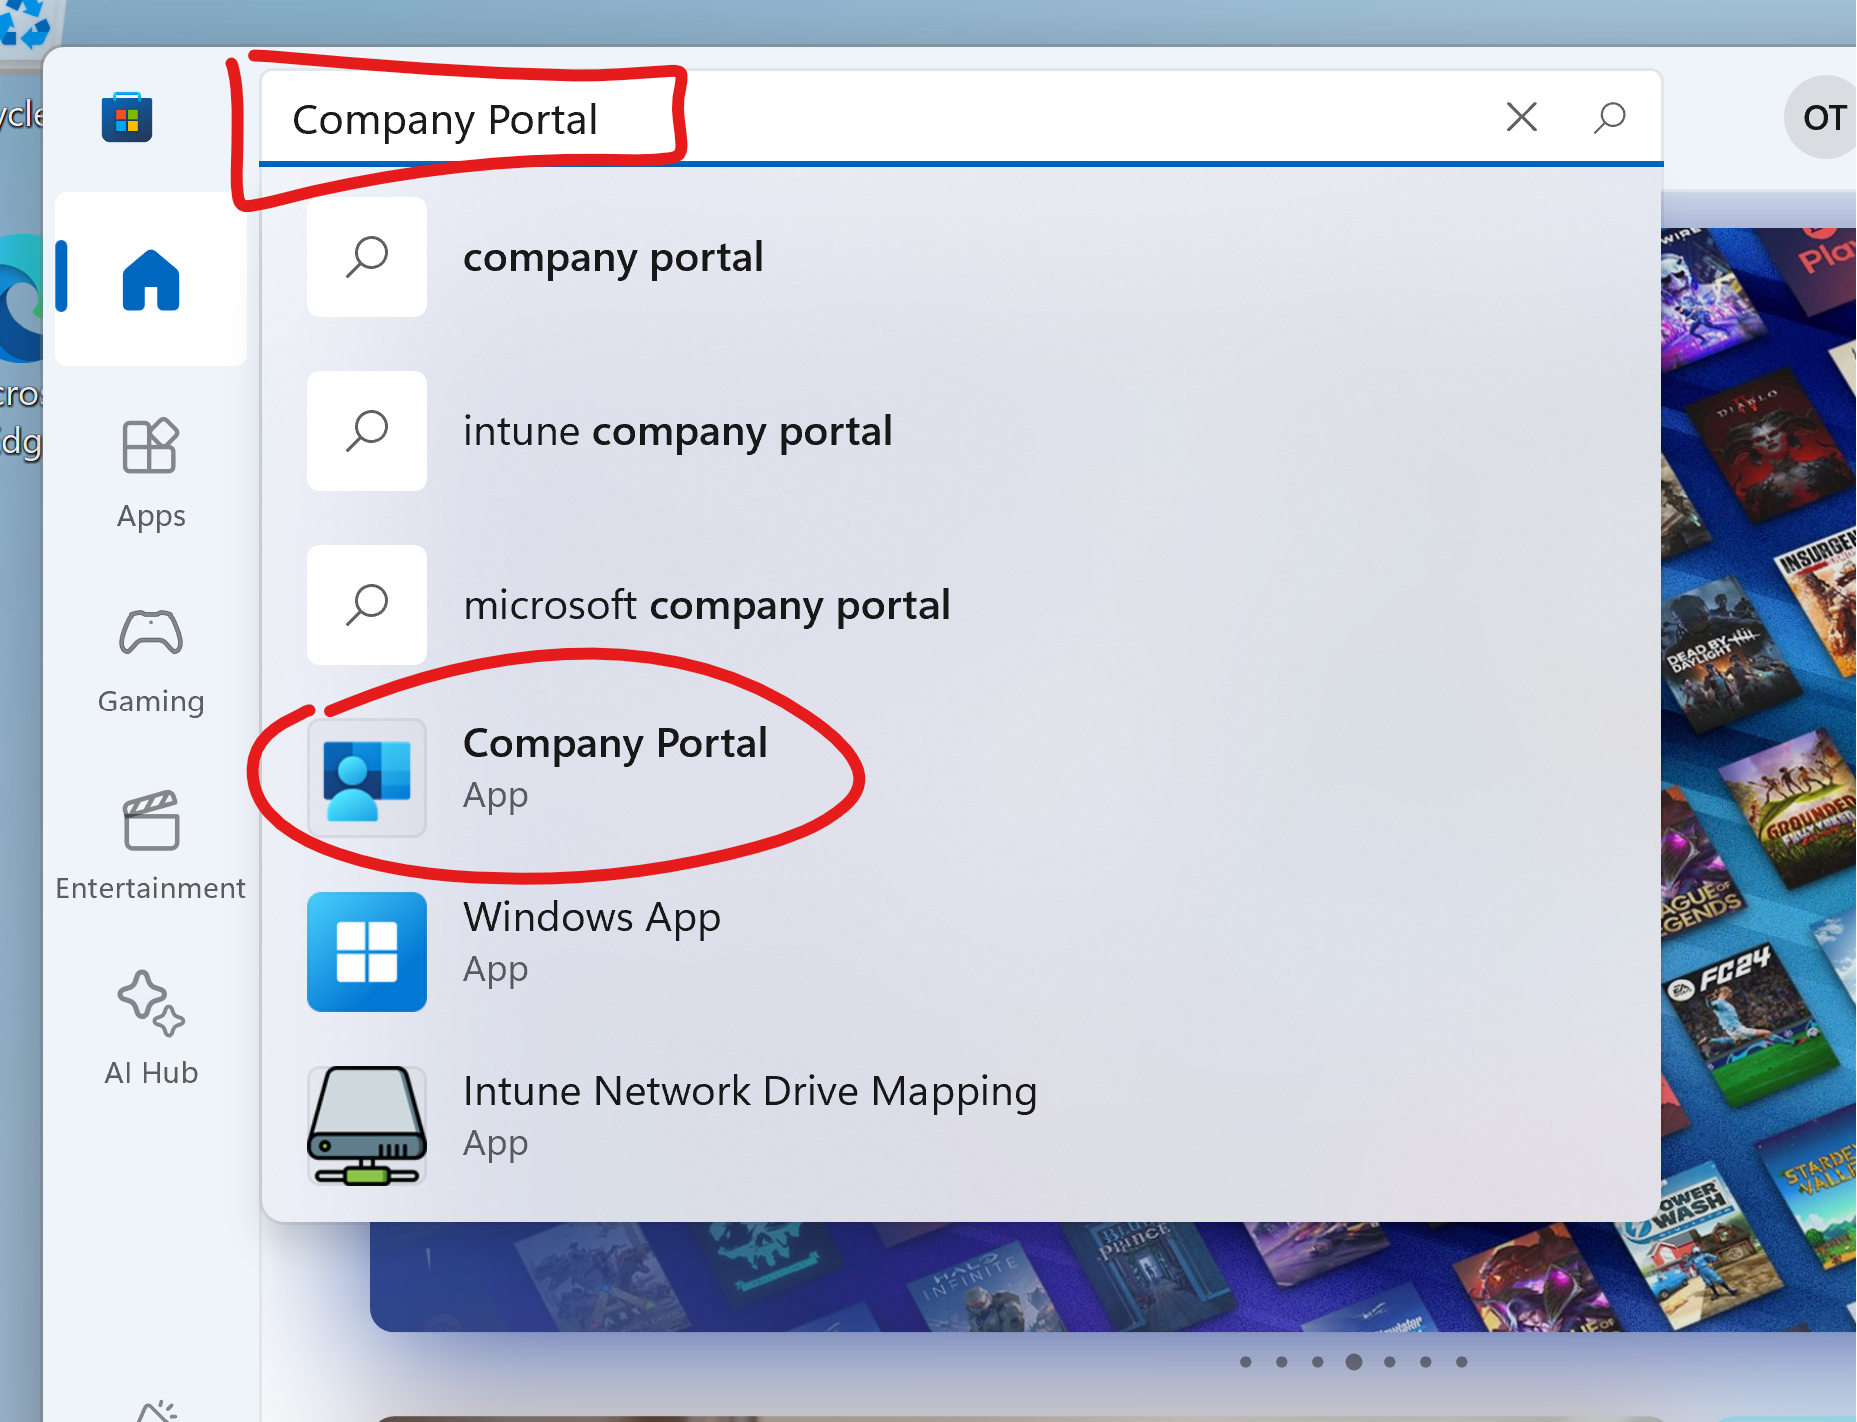Screen dimensions: 1857x1422
Task: Click magnifier icon beside "company portal" suggestion
Action: click(x=367, y=257)
